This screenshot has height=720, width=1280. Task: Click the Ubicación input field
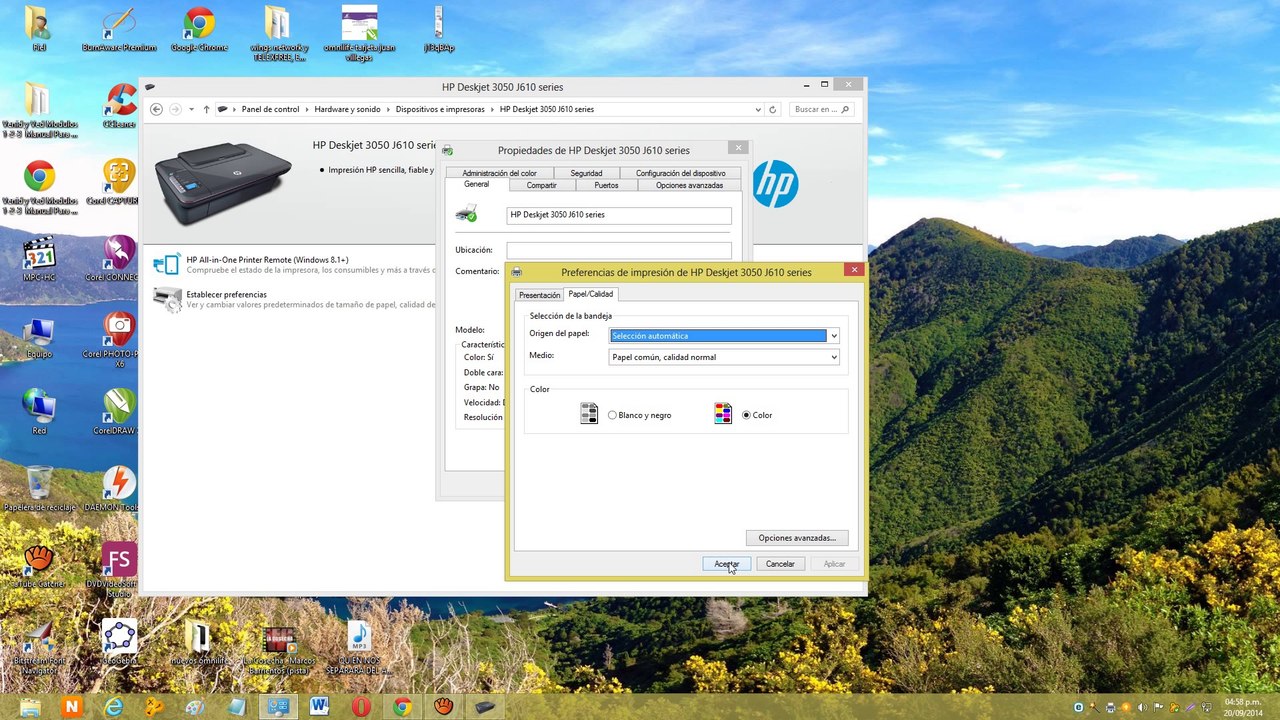click(x=619, y=250)
